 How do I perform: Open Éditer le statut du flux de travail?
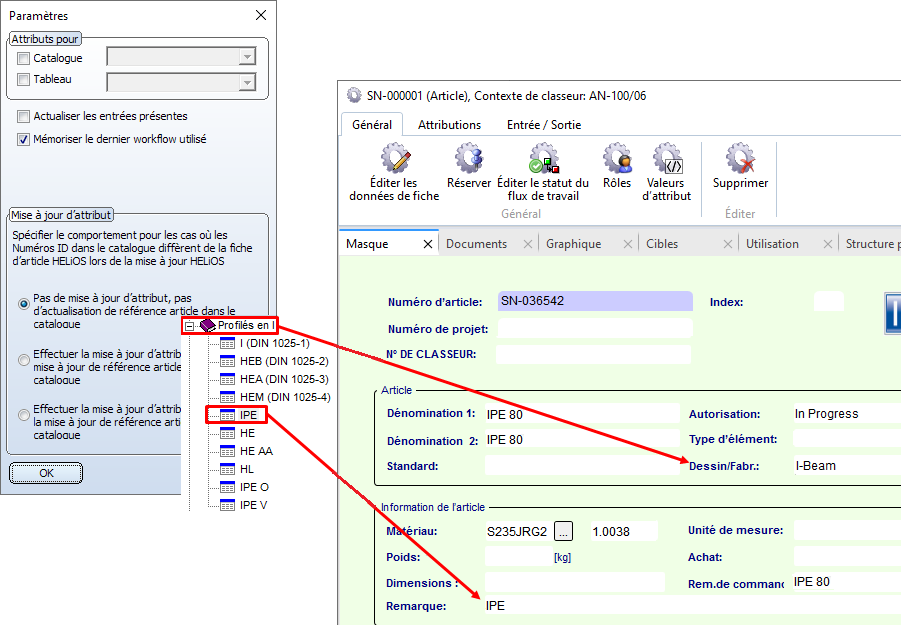coord(543,159)
